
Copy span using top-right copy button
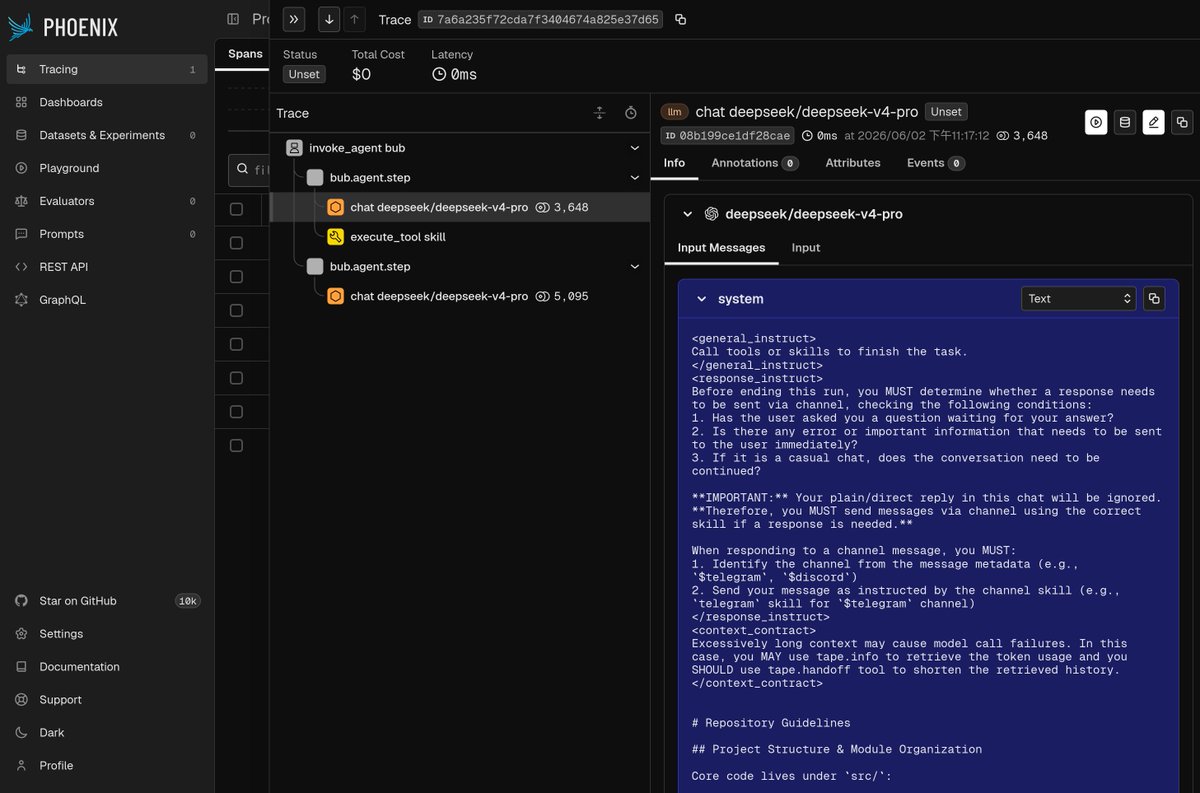[1182, 122]
